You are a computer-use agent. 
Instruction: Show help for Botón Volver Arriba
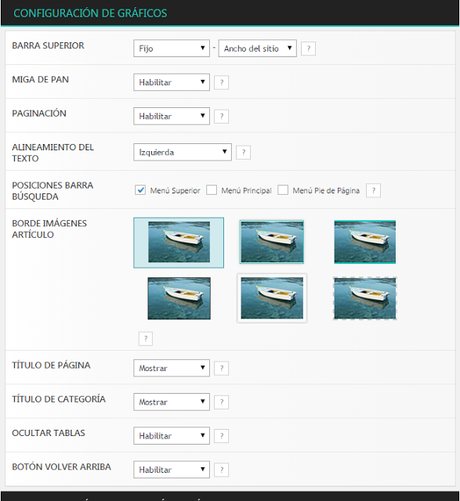point(221,470)
